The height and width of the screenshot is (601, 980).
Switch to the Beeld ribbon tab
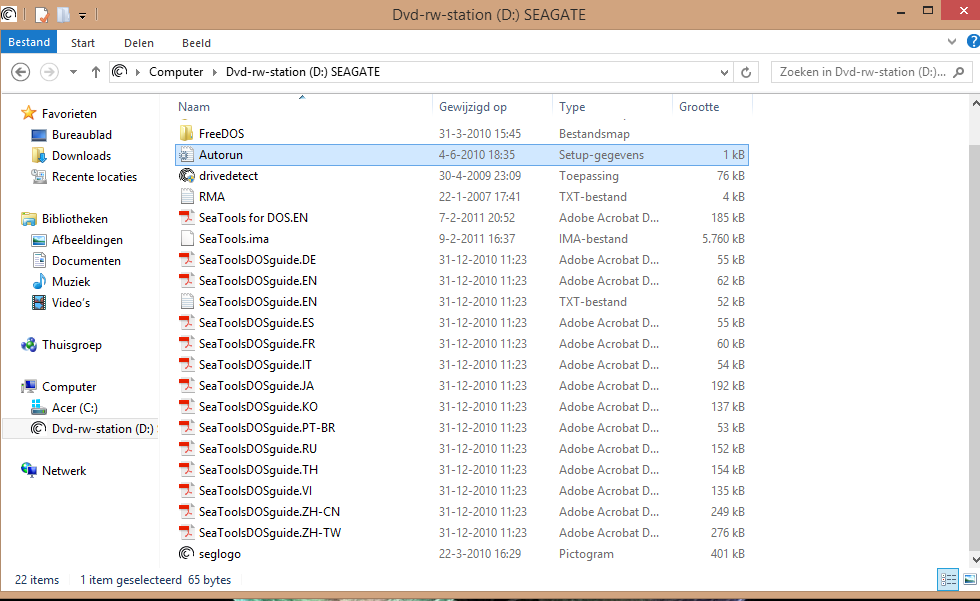click(196, 43)
